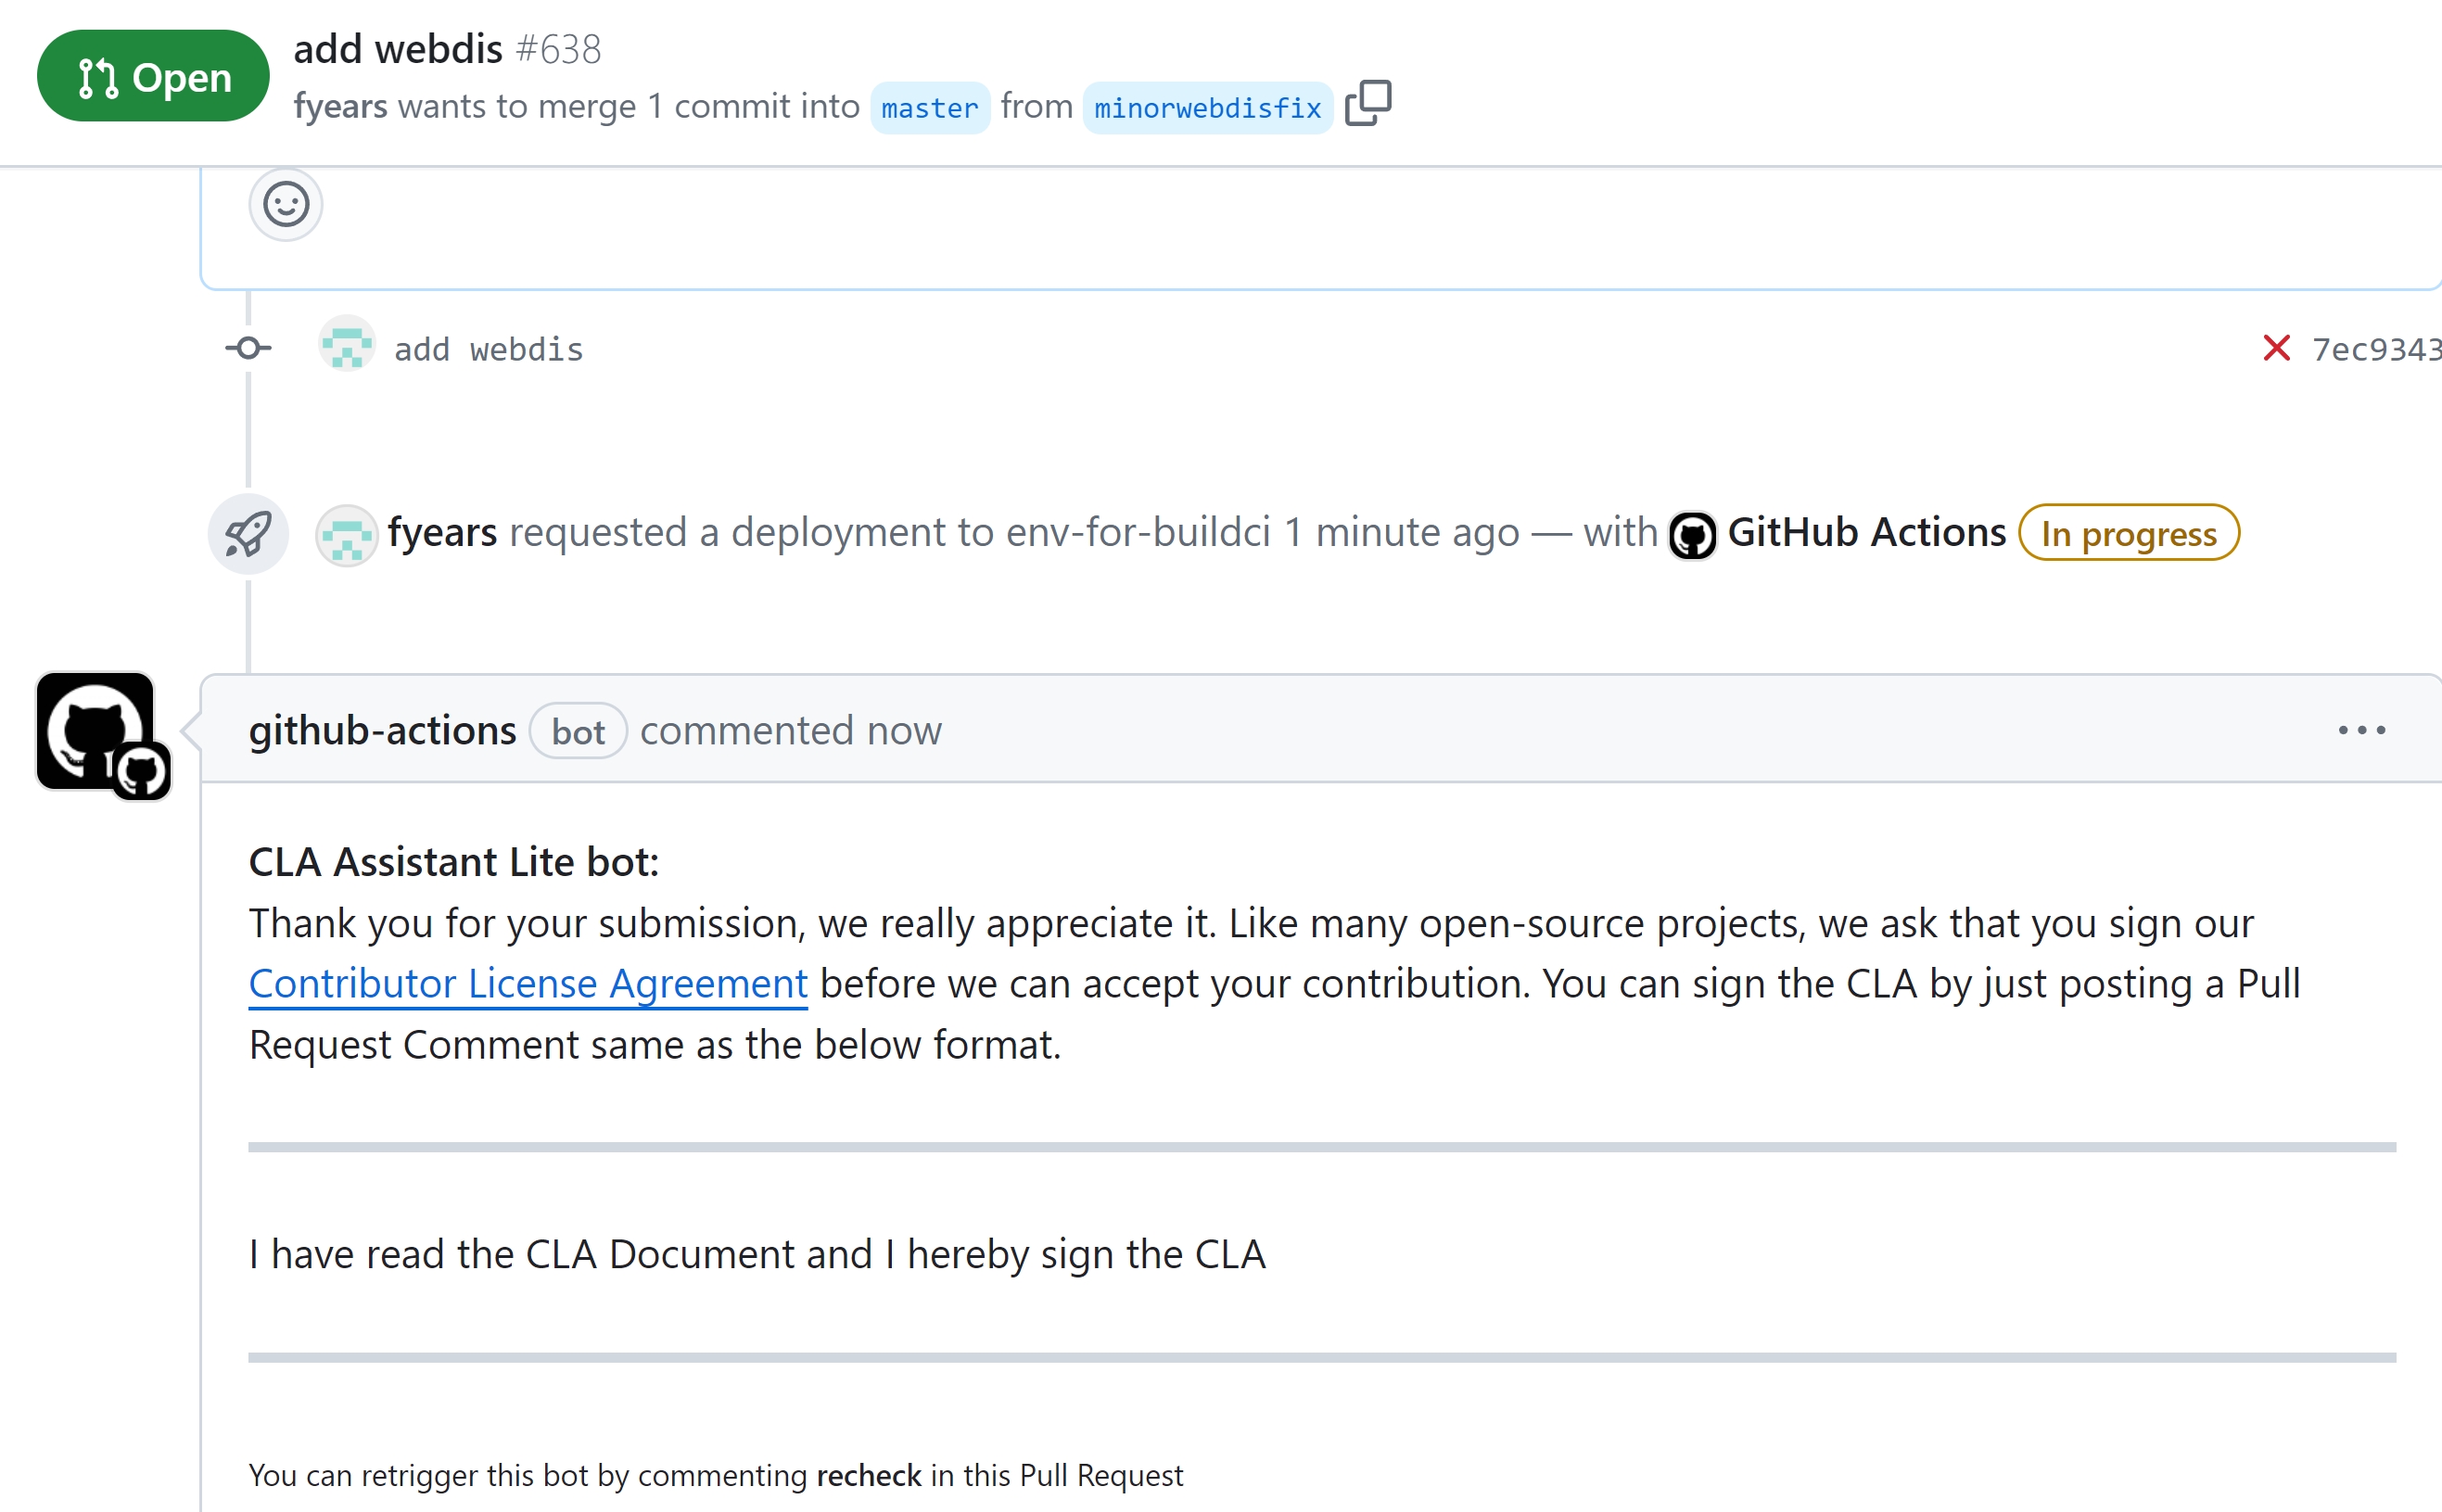Screen dimensions: 2442x1512
Task: Click 'CLA Assistant Lite bot:' heading
Action: (454, 862)
